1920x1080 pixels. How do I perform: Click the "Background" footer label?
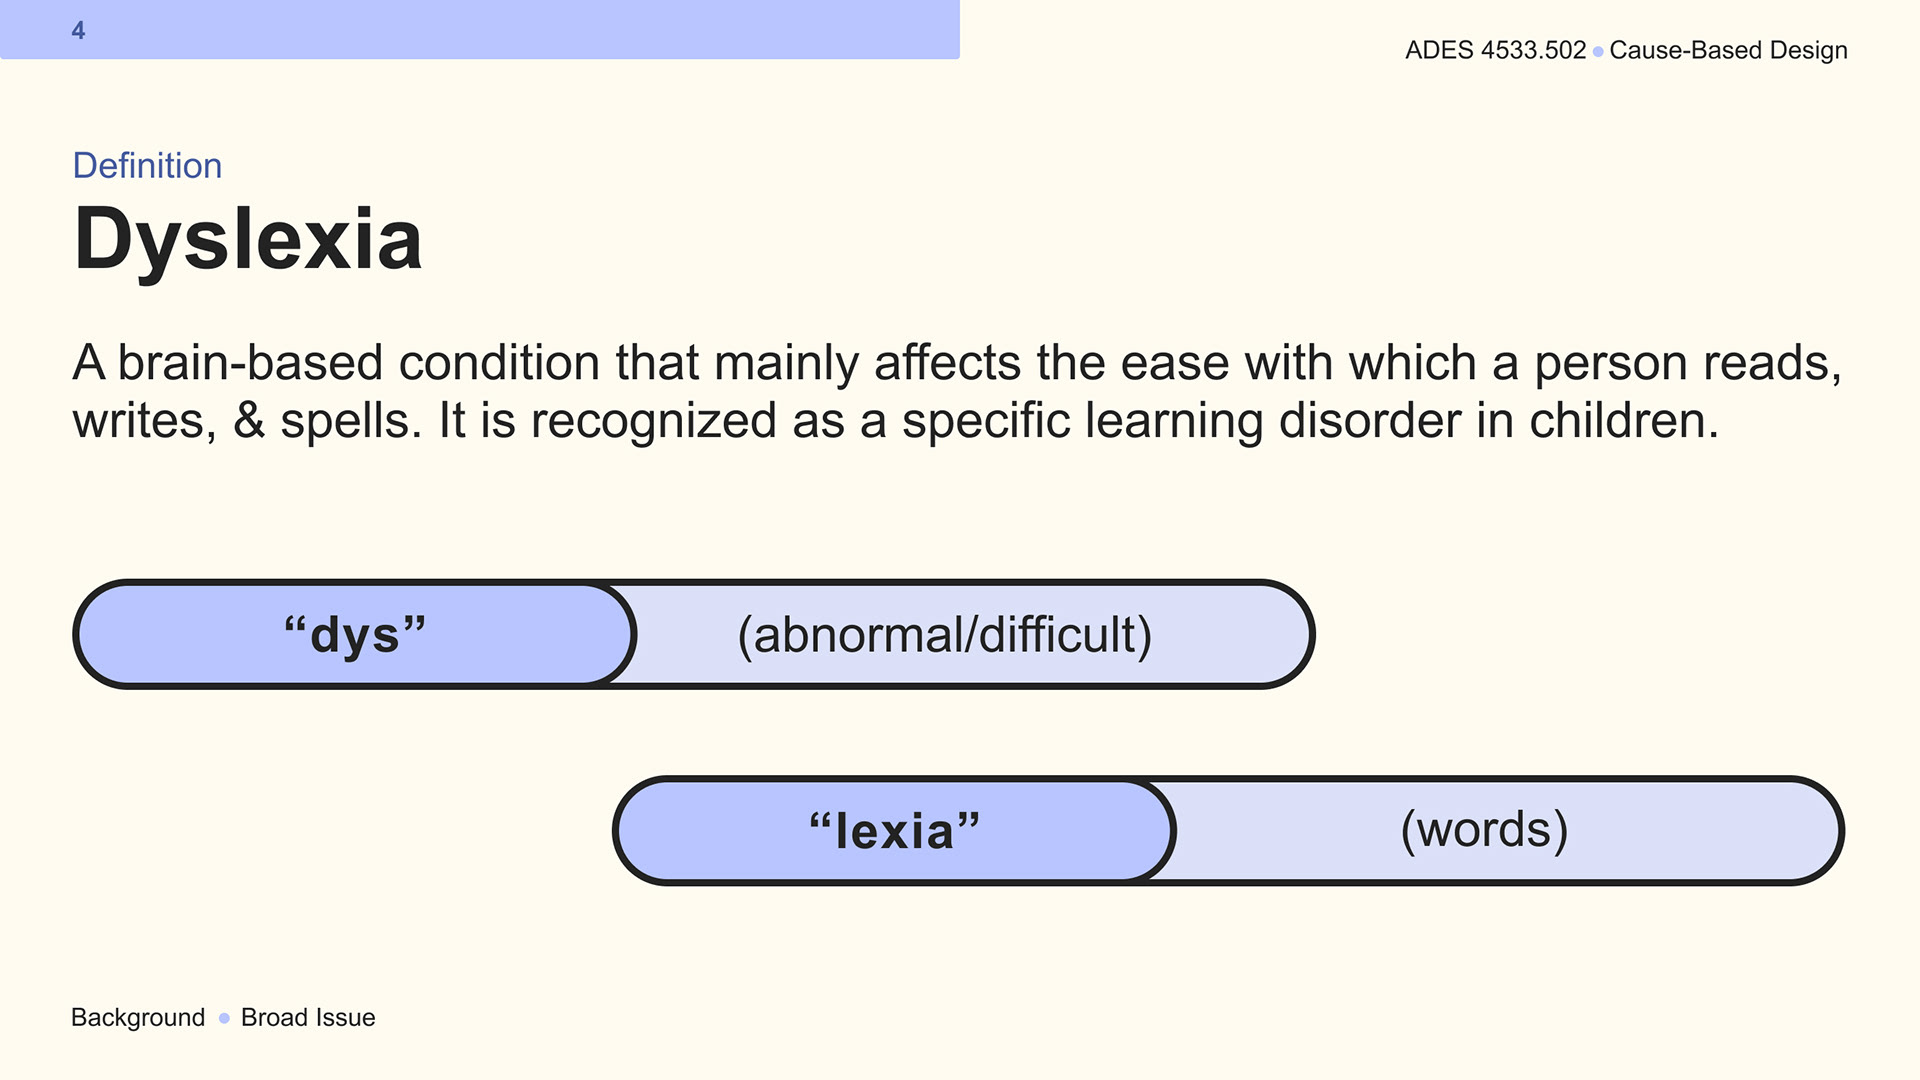tap(138, 1018)
